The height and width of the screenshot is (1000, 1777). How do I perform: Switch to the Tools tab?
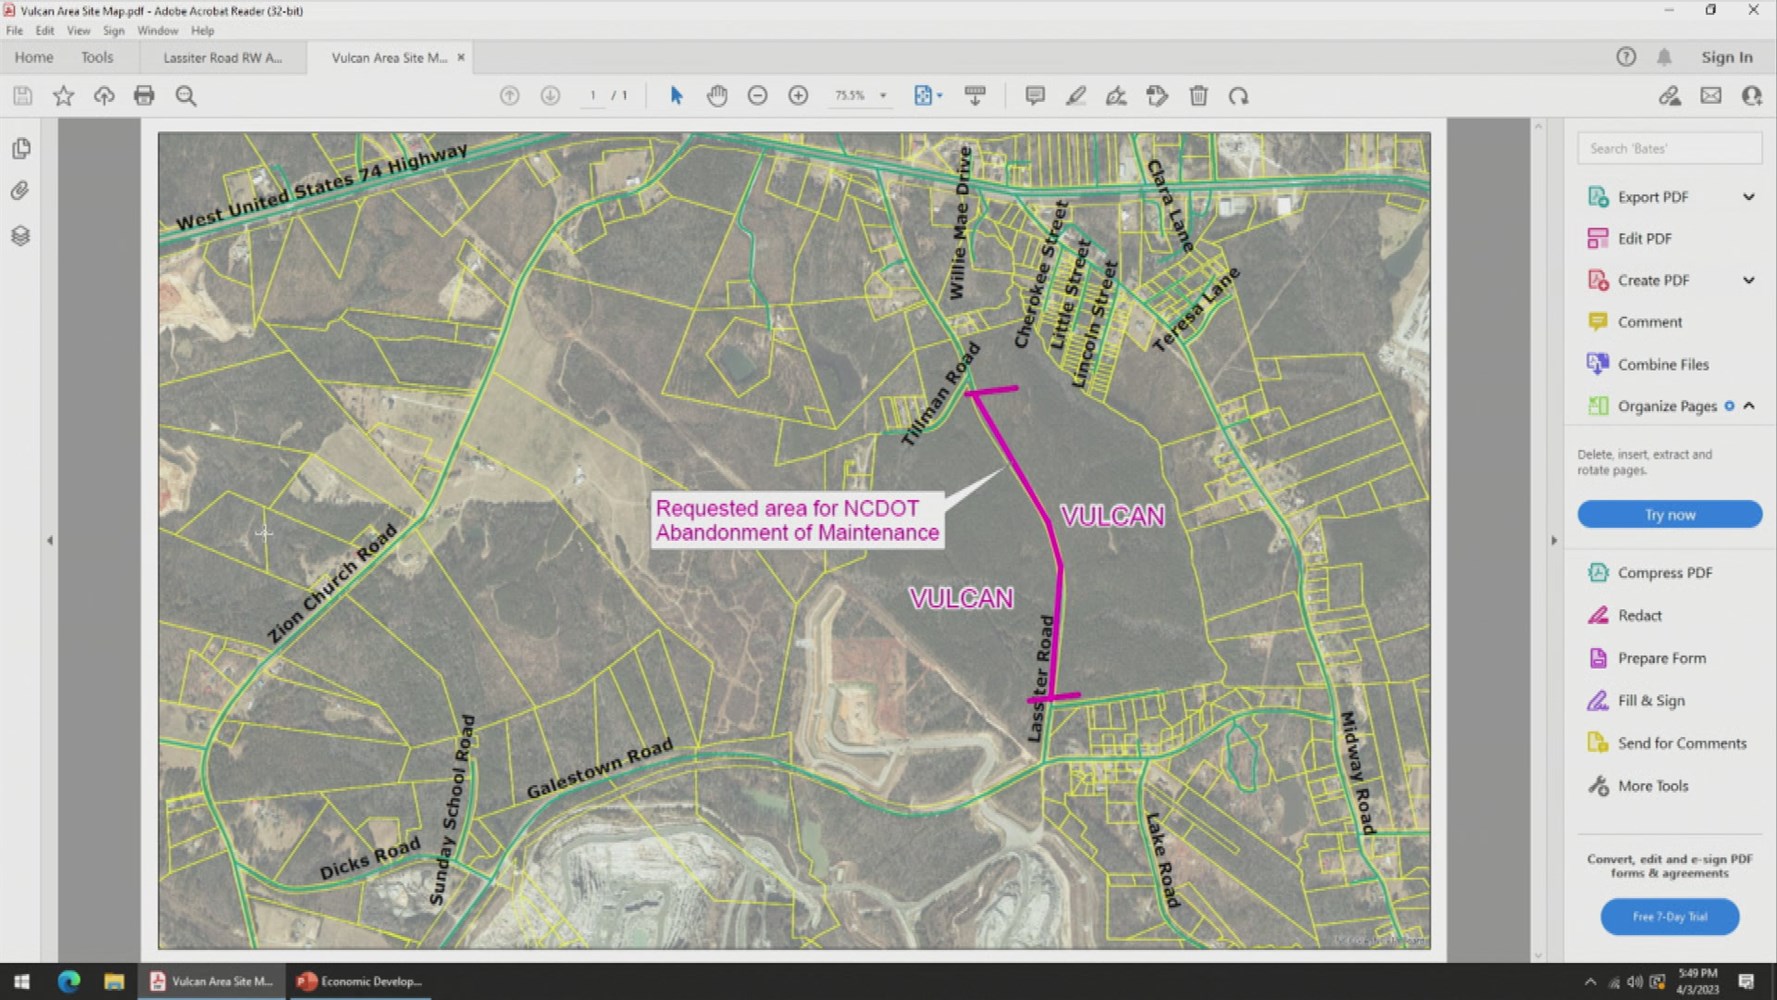97,57
